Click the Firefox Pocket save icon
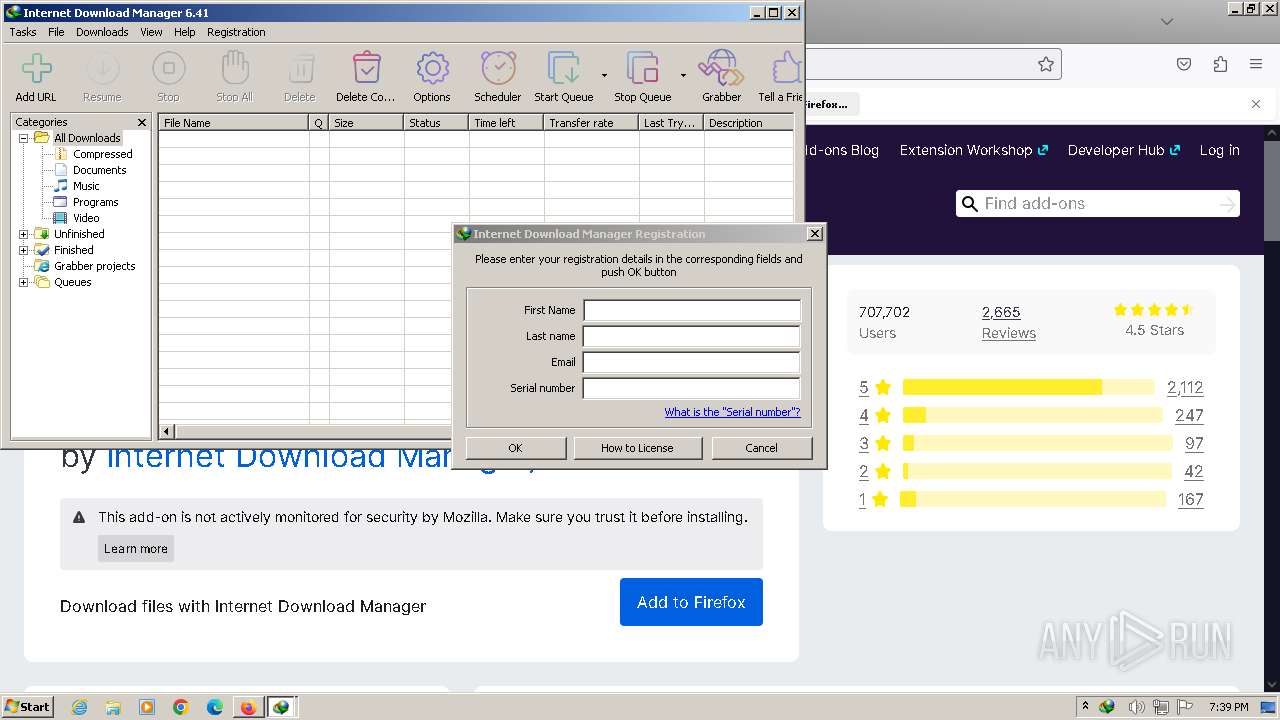Viewport: 1280px width, 720px height. pos(1184,64)
